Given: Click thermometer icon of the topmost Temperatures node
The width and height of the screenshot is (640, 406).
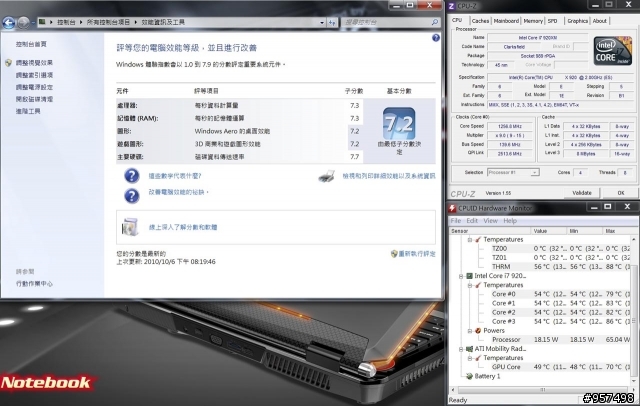Looking at the screenshot, I should pos(478,240).
